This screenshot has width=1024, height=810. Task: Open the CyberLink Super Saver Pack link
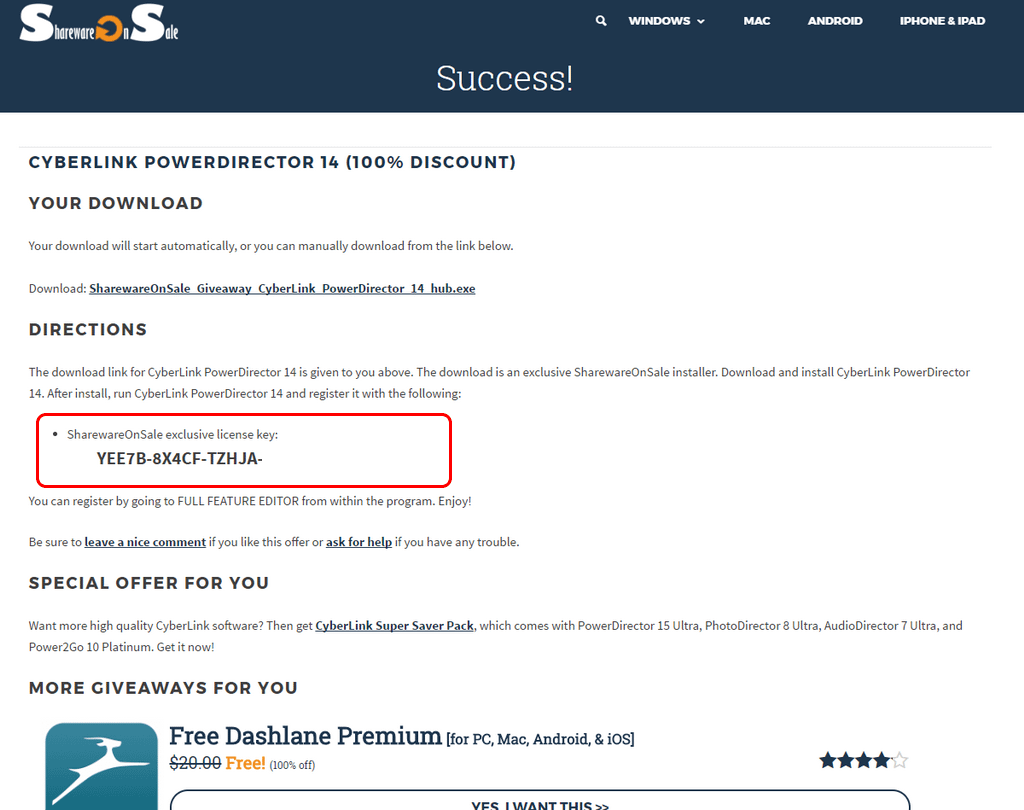click(x=394, y=626)
